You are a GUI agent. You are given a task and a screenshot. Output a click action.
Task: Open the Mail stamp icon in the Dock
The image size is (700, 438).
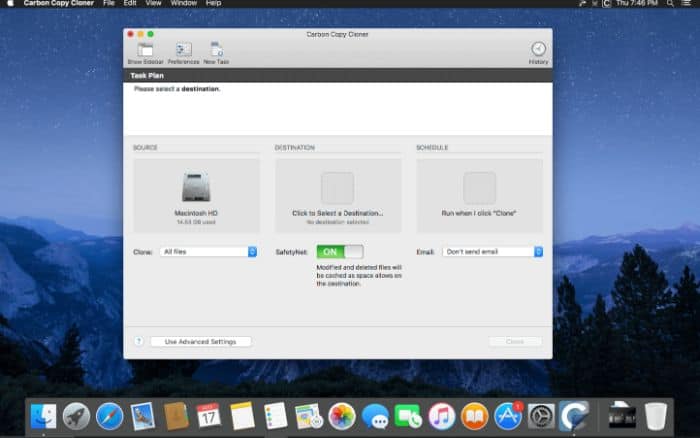coord(143,416)
